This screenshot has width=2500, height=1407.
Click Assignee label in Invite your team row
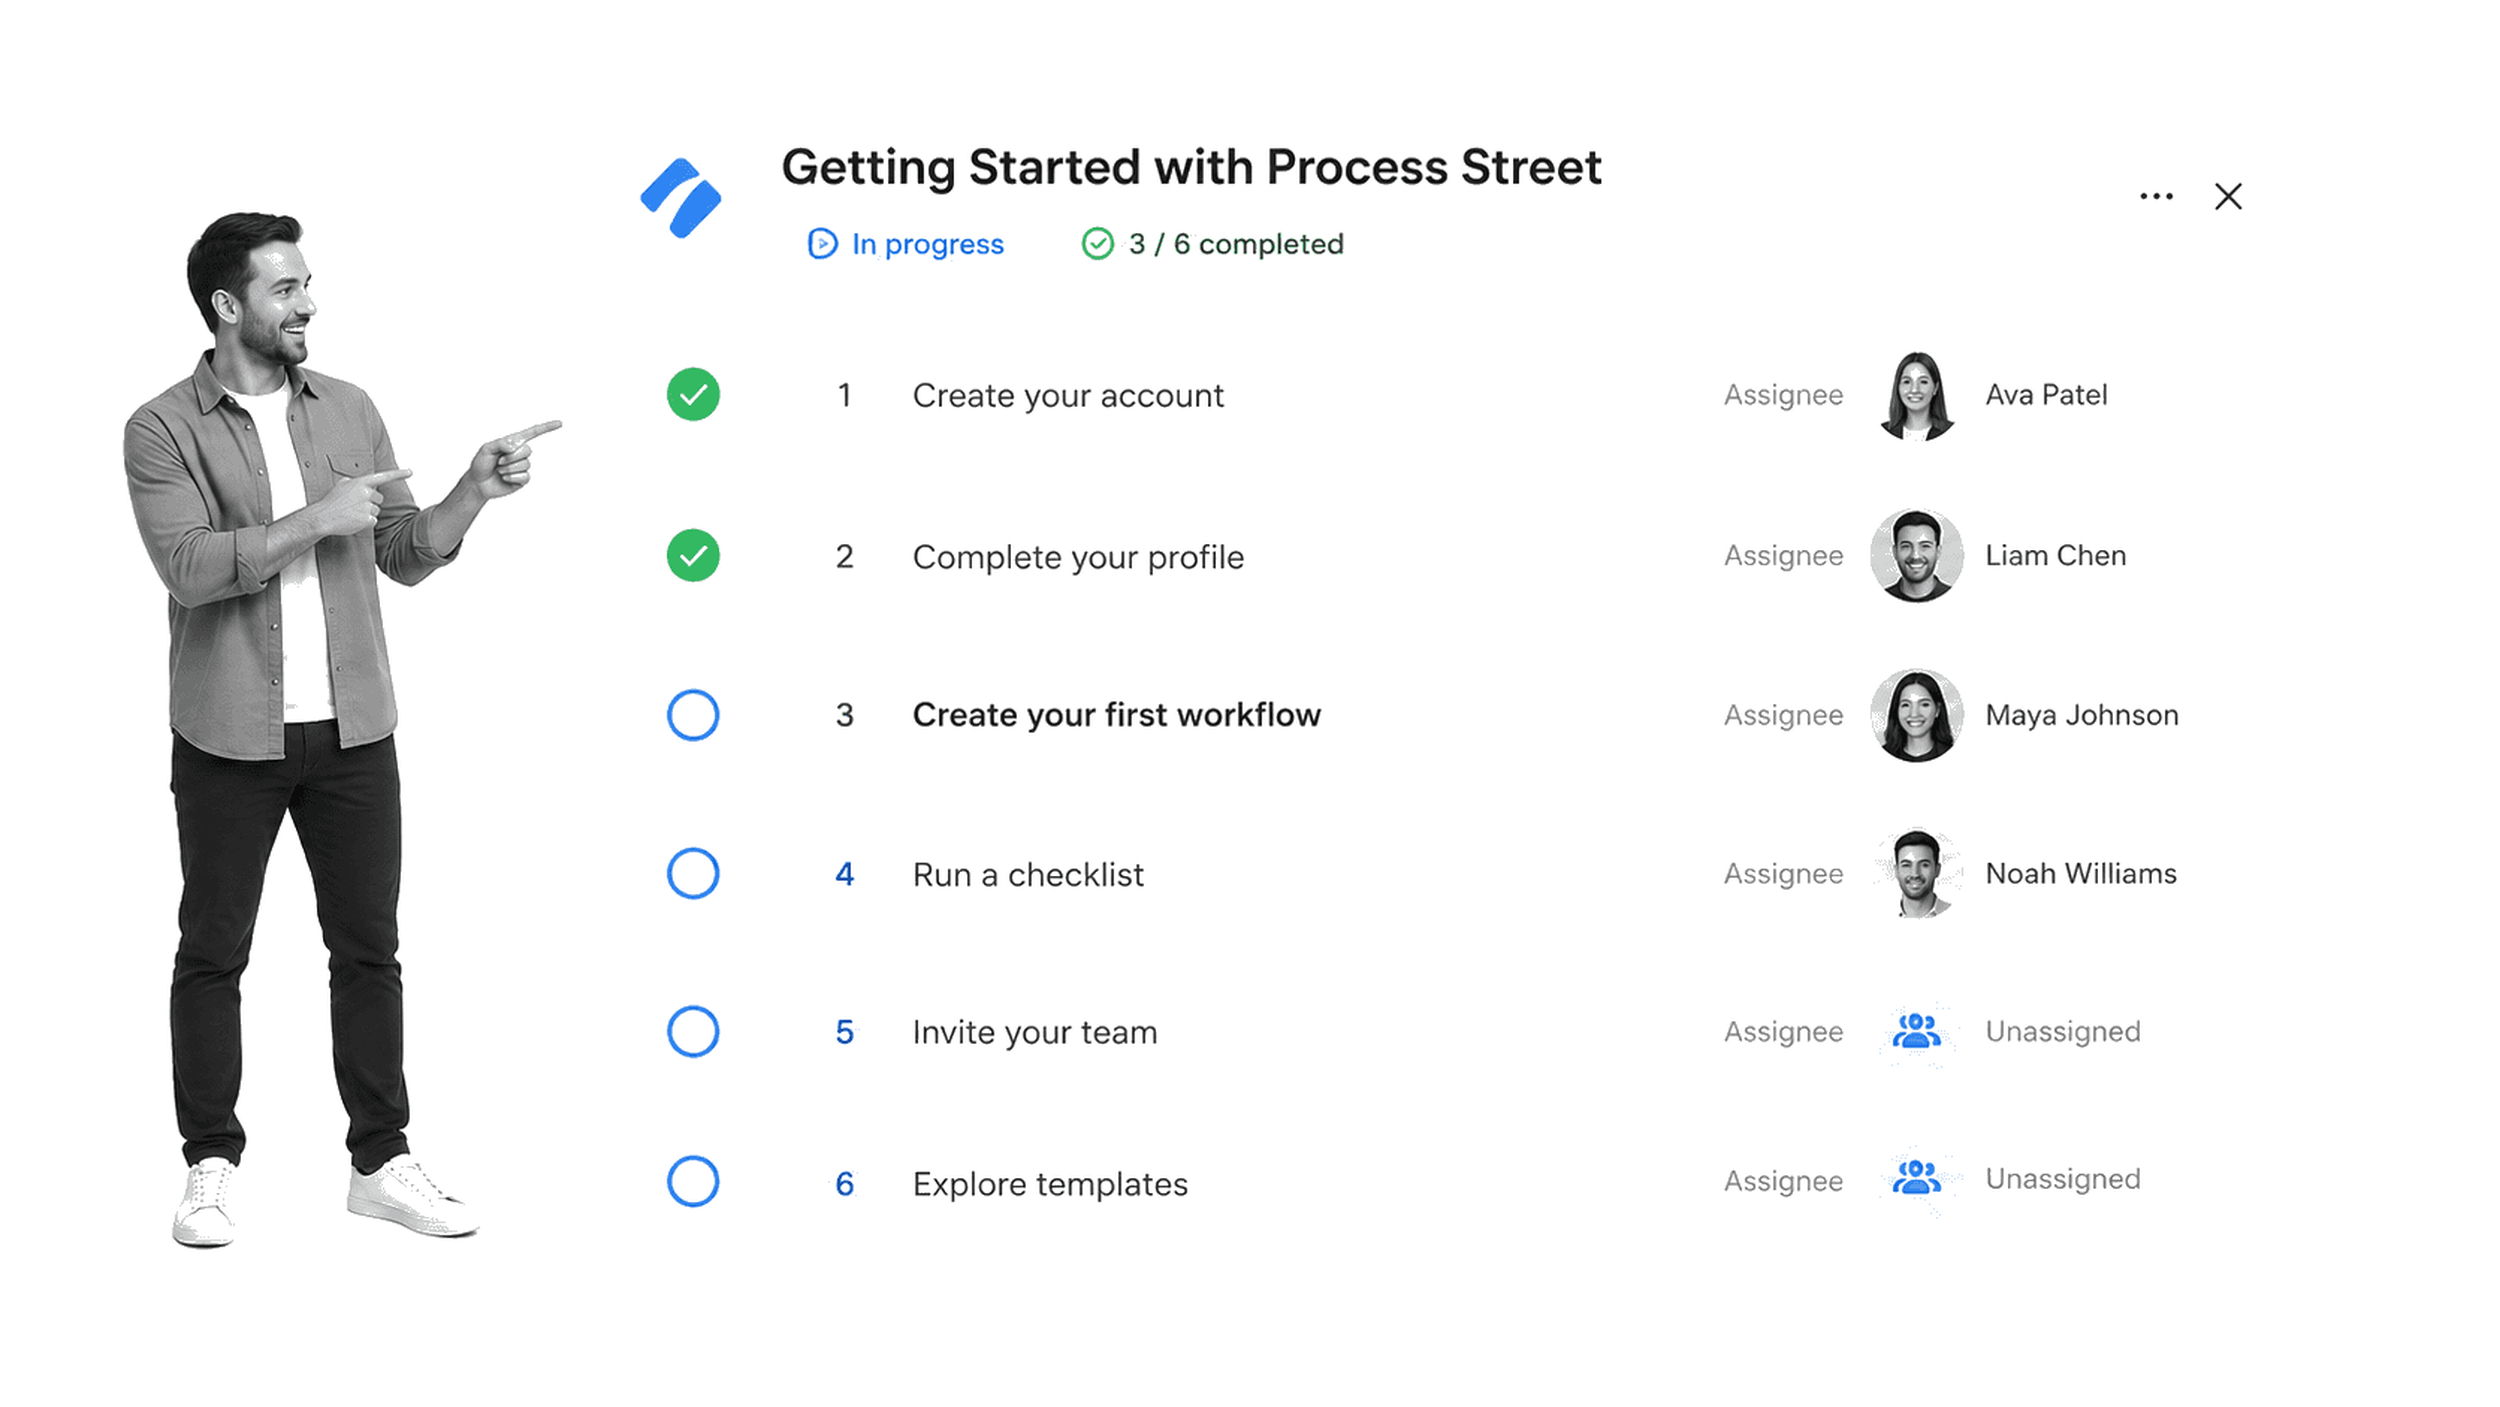1783,1033
